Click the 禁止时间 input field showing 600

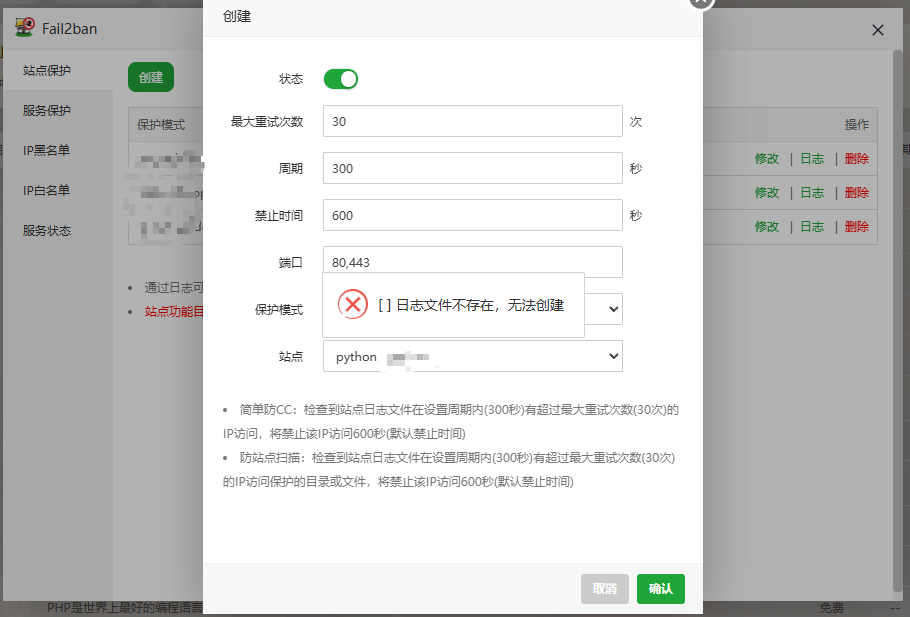[x=472, y=215]
